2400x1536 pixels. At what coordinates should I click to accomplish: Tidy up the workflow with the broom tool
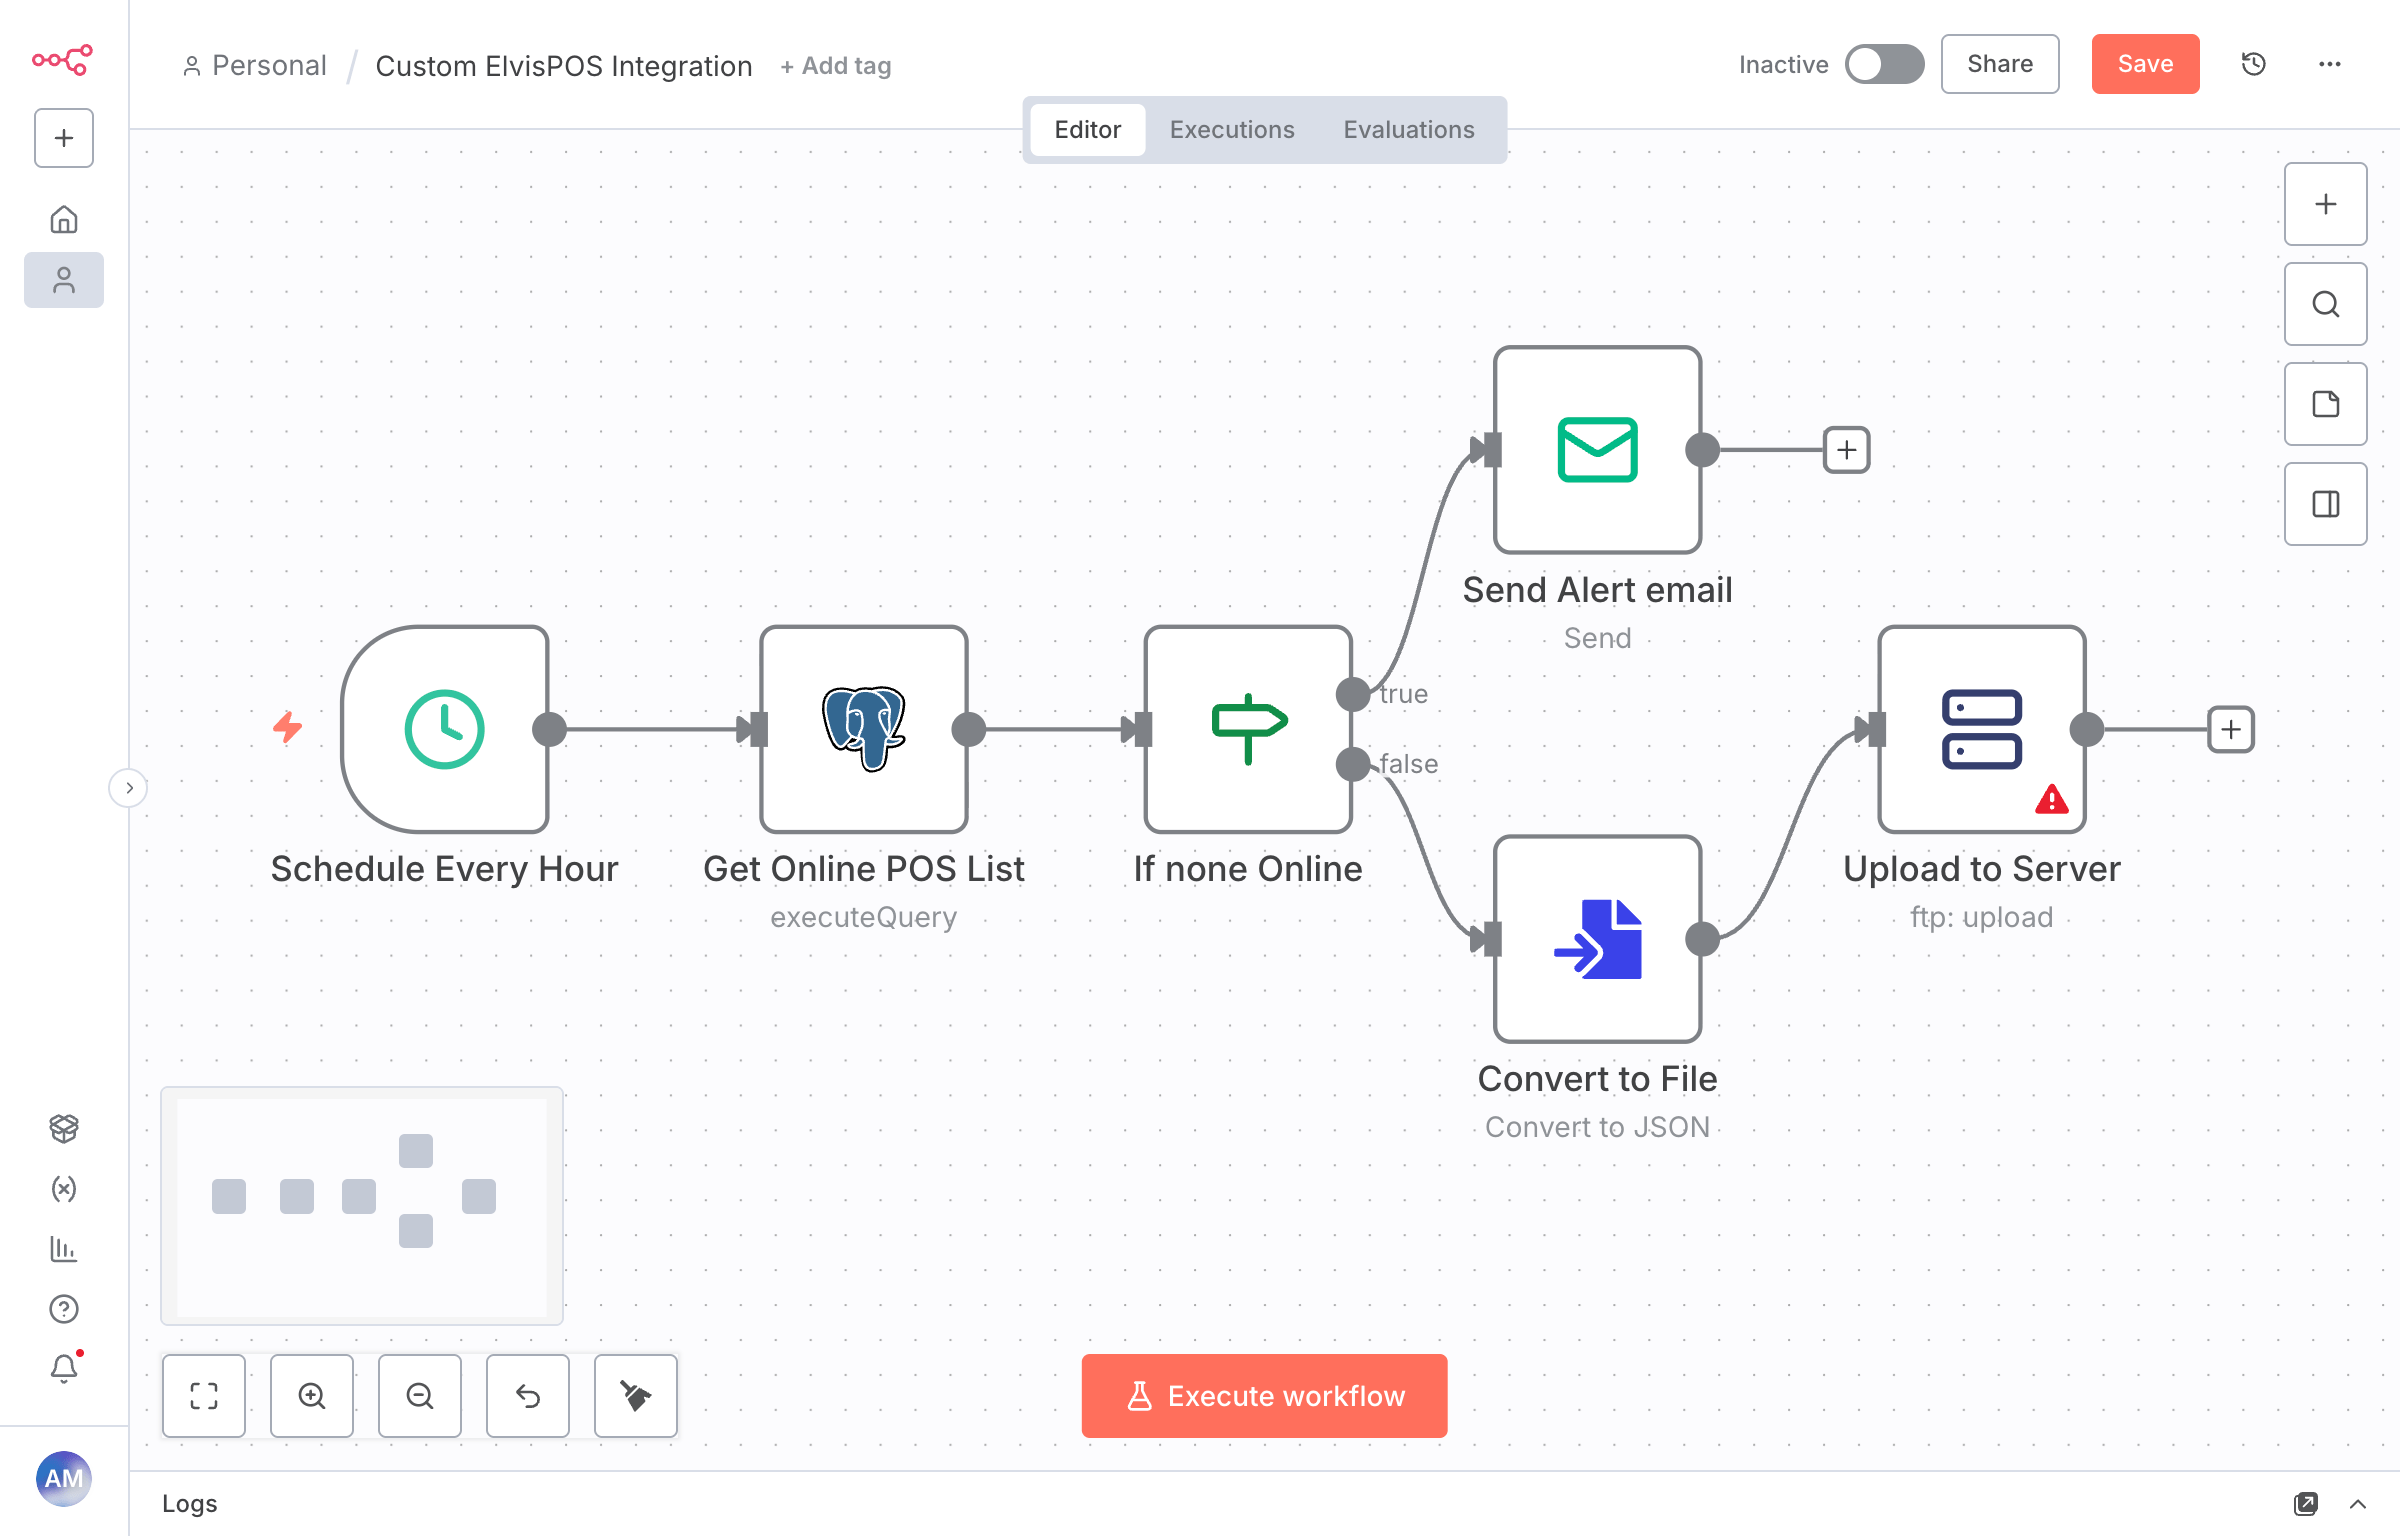(x=635, y=1396)
